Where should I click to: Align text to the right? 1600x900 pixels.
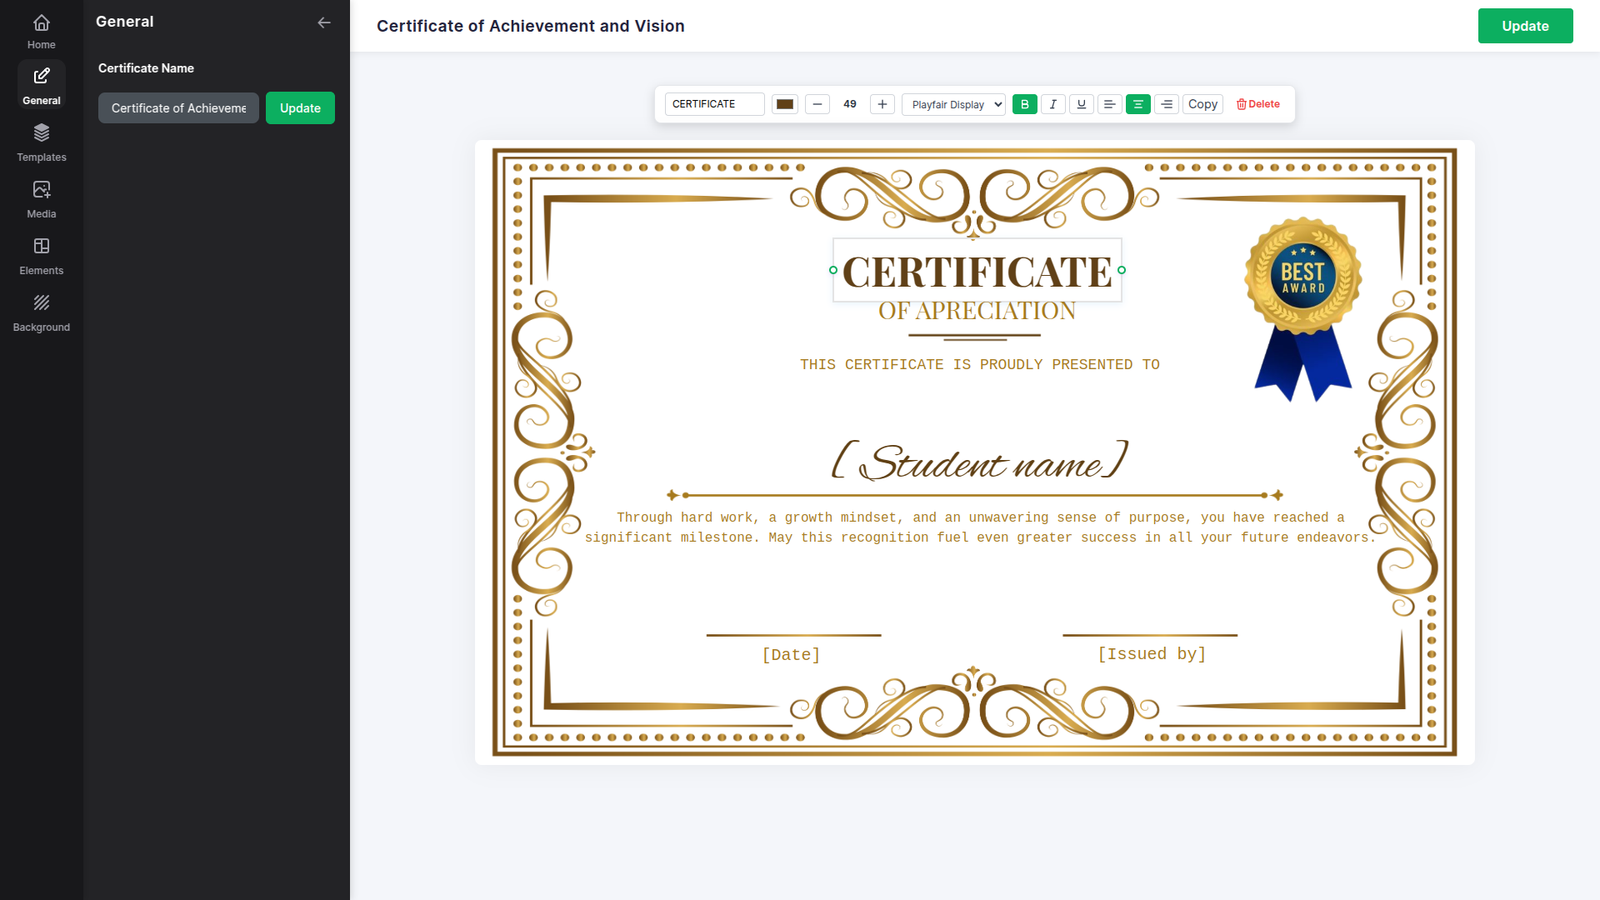tap(1166, 104)
